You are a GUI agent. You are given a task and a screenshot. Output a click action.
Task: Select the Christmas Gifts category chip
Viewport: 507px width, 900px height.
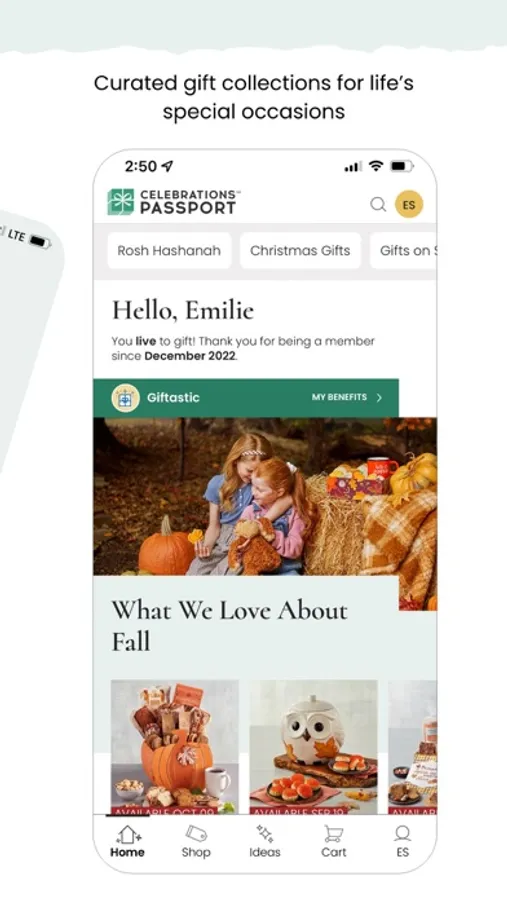(x=300, y=251)
